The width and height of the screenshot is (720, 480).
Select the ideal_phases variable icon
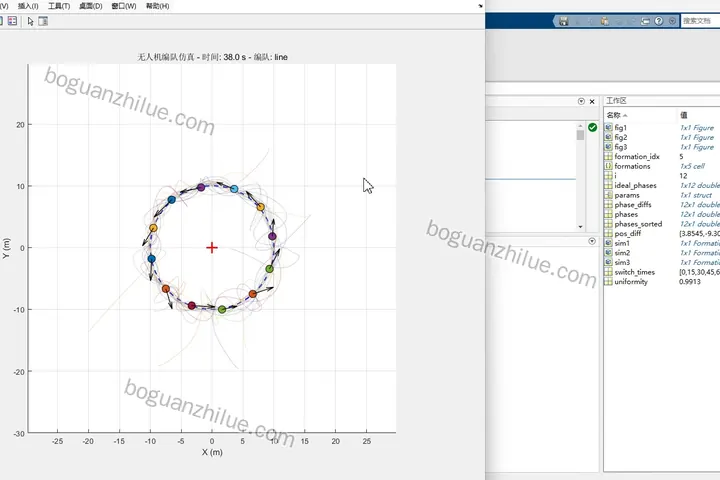(x=608, y=185)
